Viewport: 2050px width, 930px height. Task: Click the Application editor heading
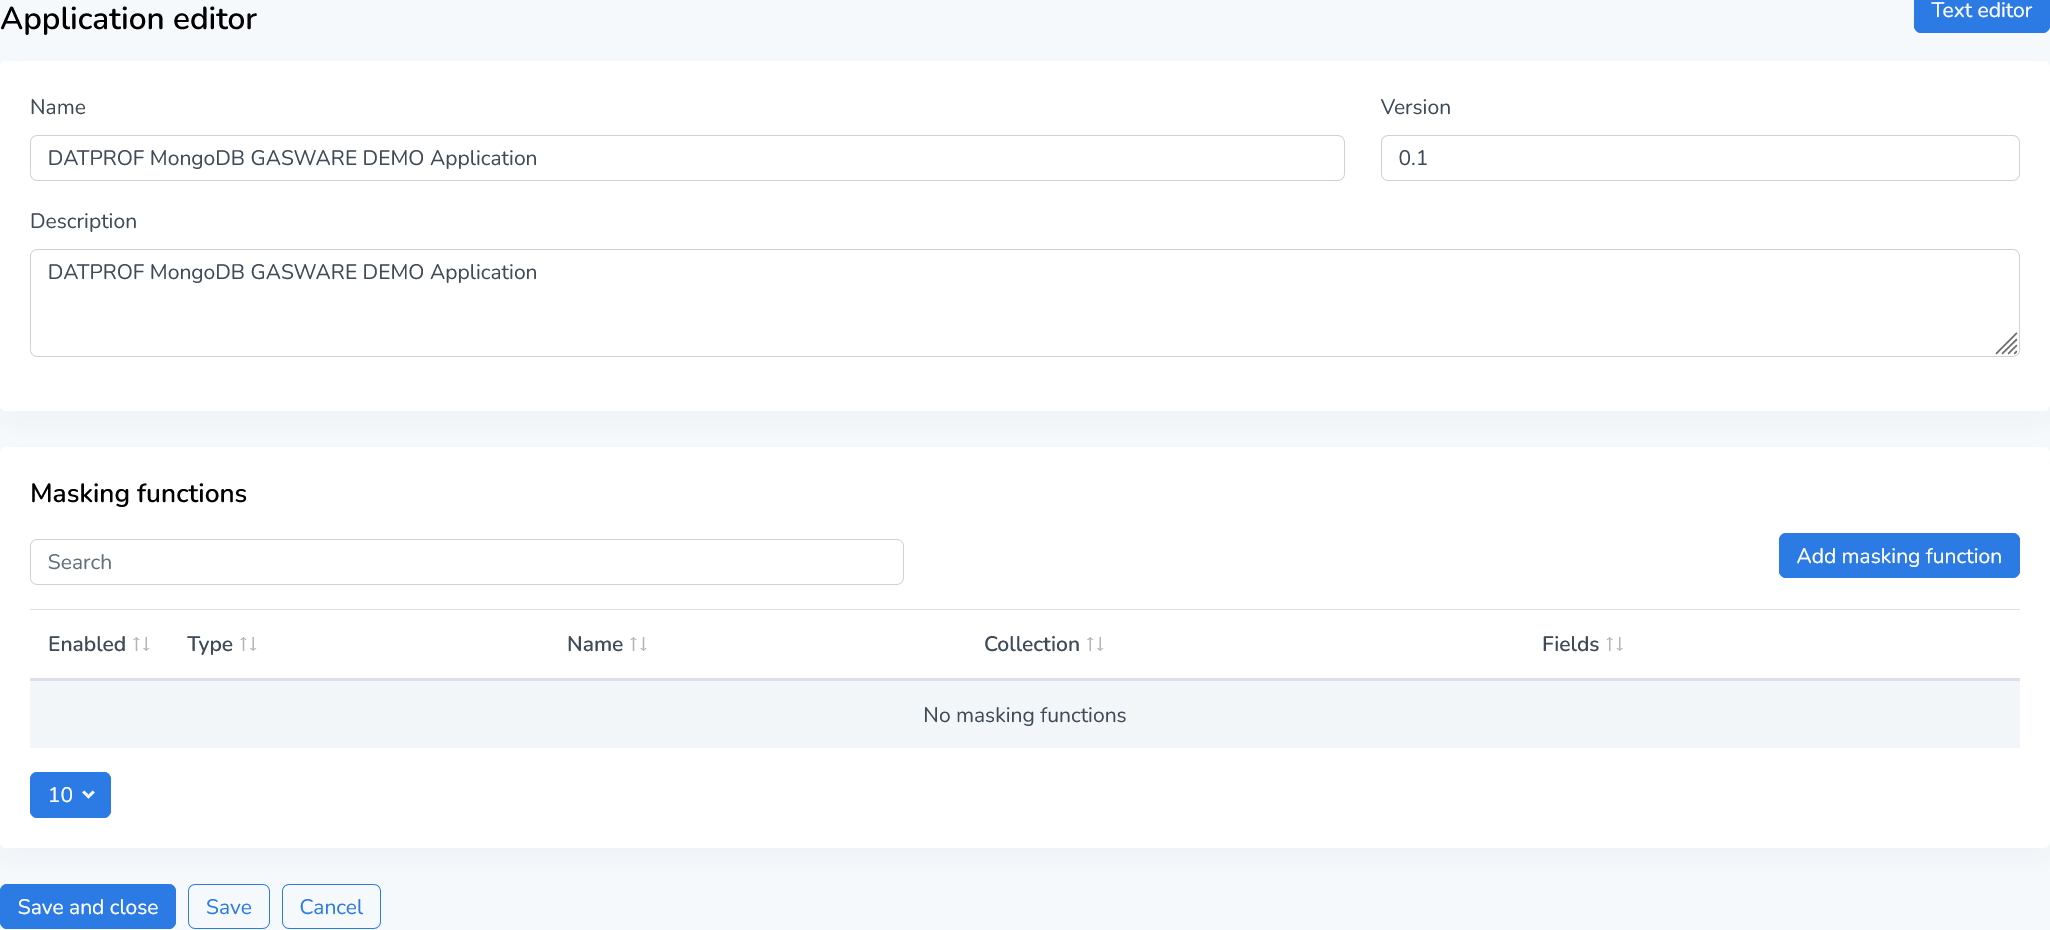click(x=128, y=18)
